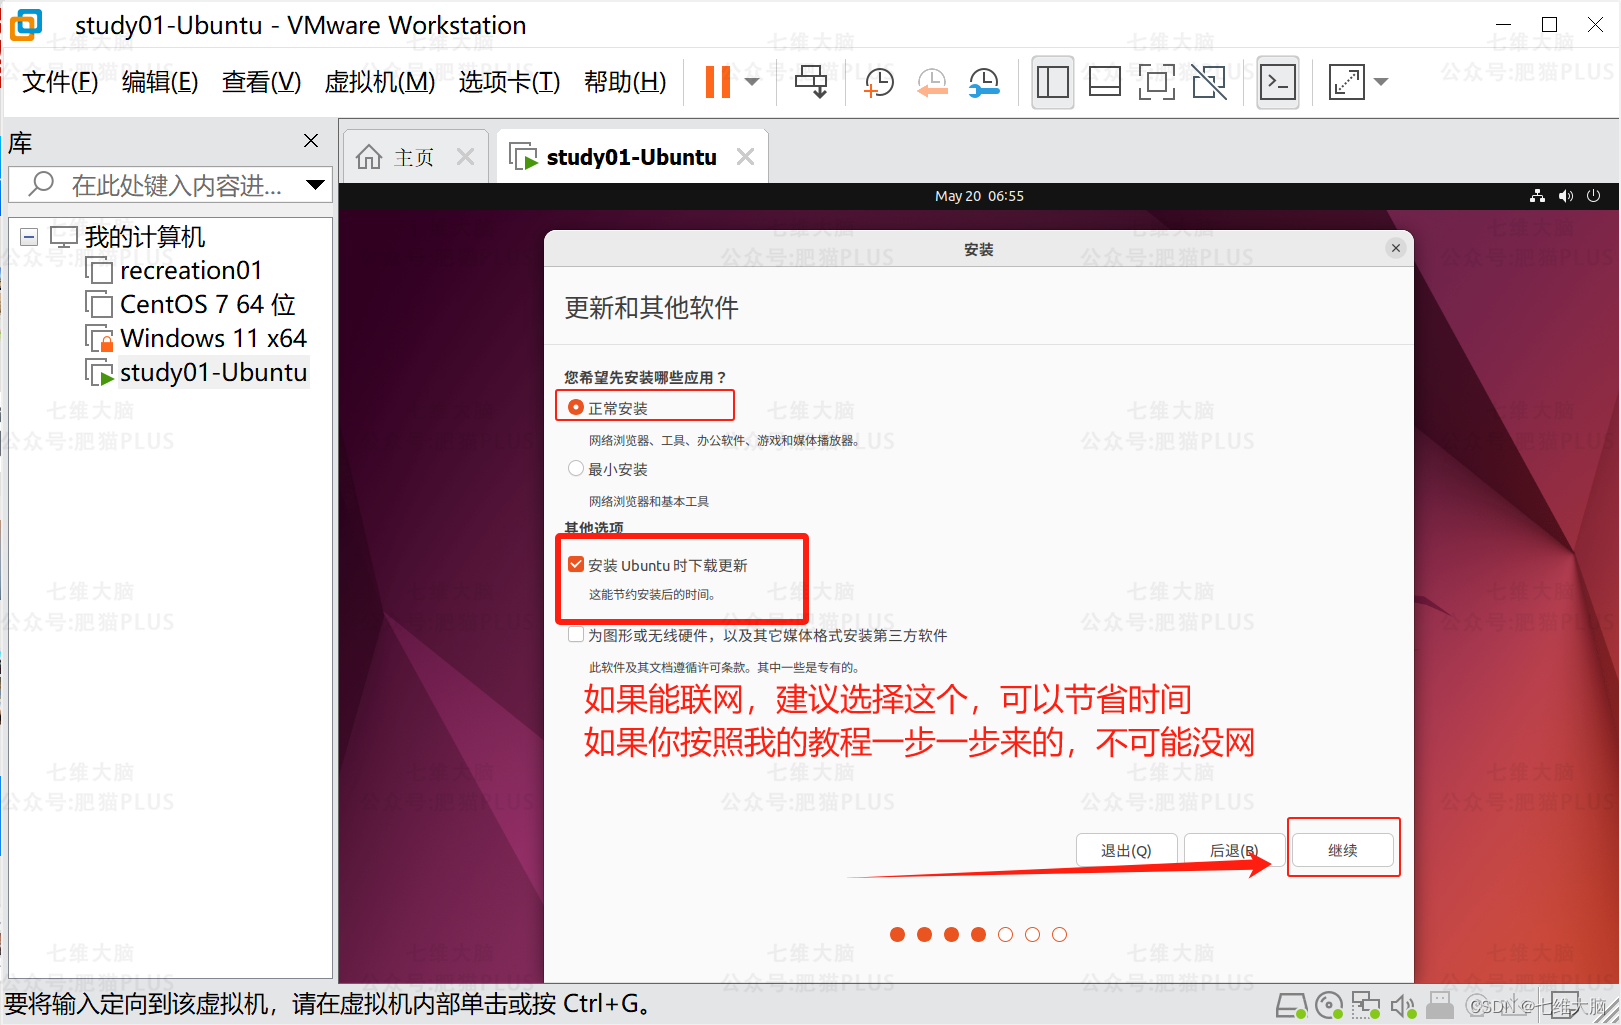Viewport: 1621px width, 1025px height.
Task: Click the 继续 button
Action: click(1342, 850)
